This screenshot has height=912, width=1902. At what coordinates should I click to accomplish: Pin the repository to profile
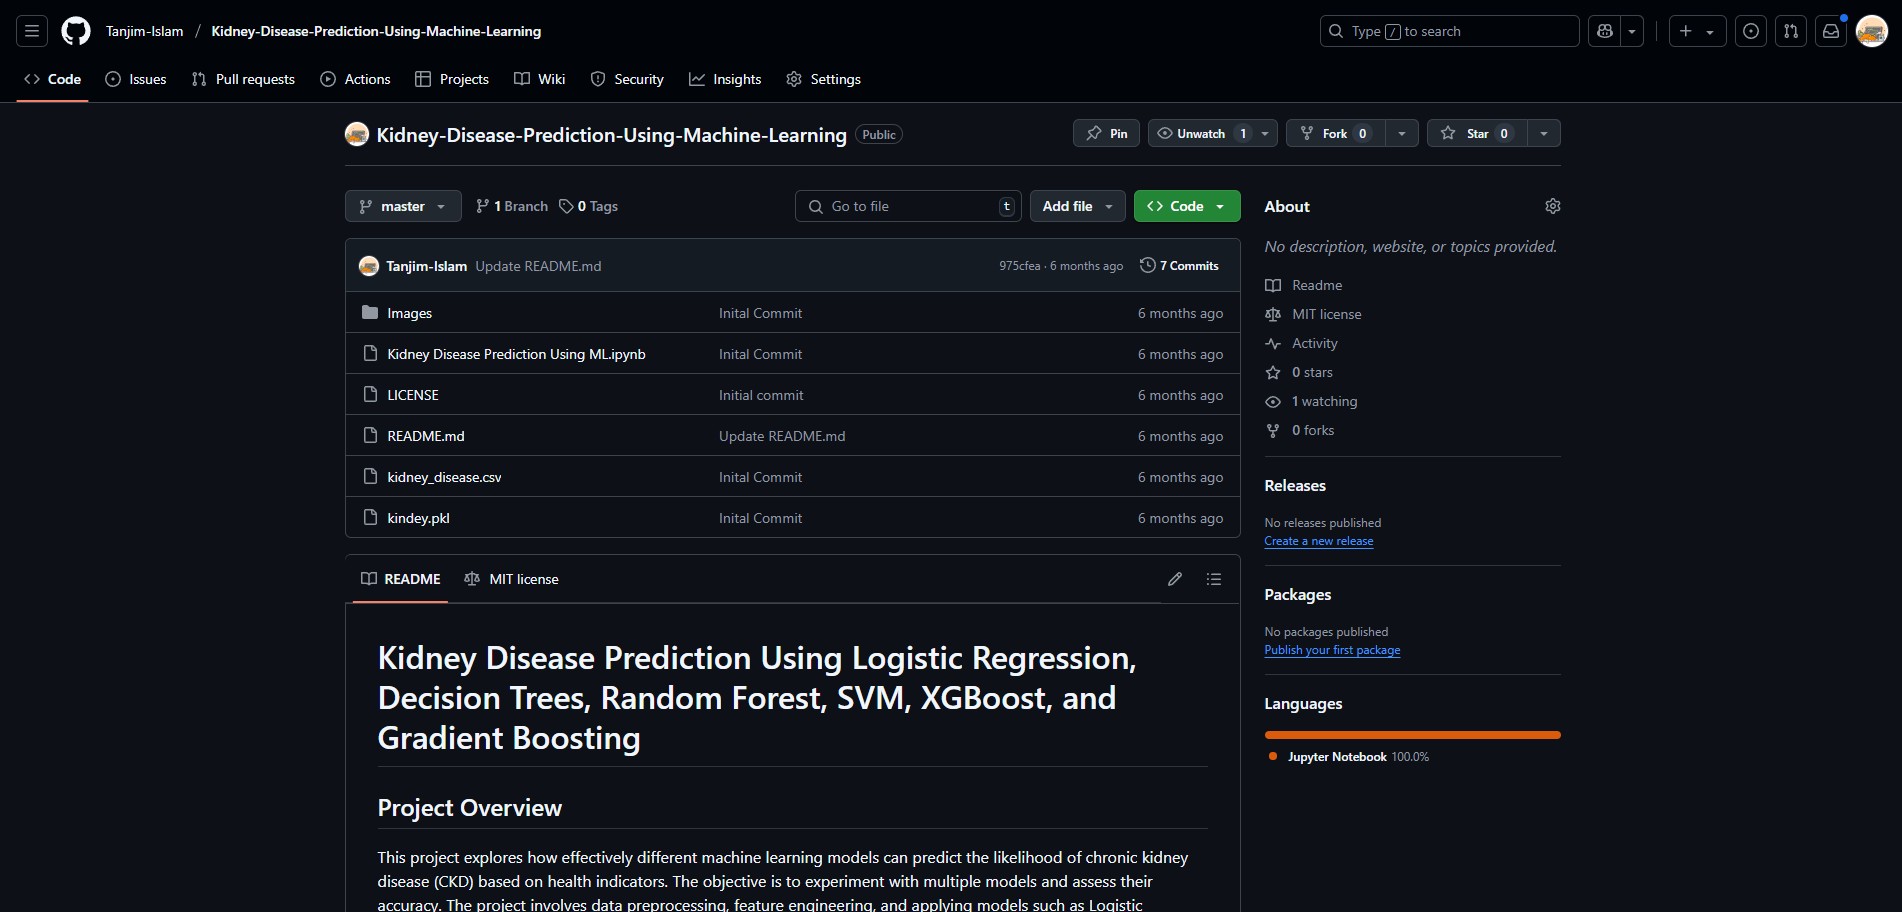coord(1106,133)
